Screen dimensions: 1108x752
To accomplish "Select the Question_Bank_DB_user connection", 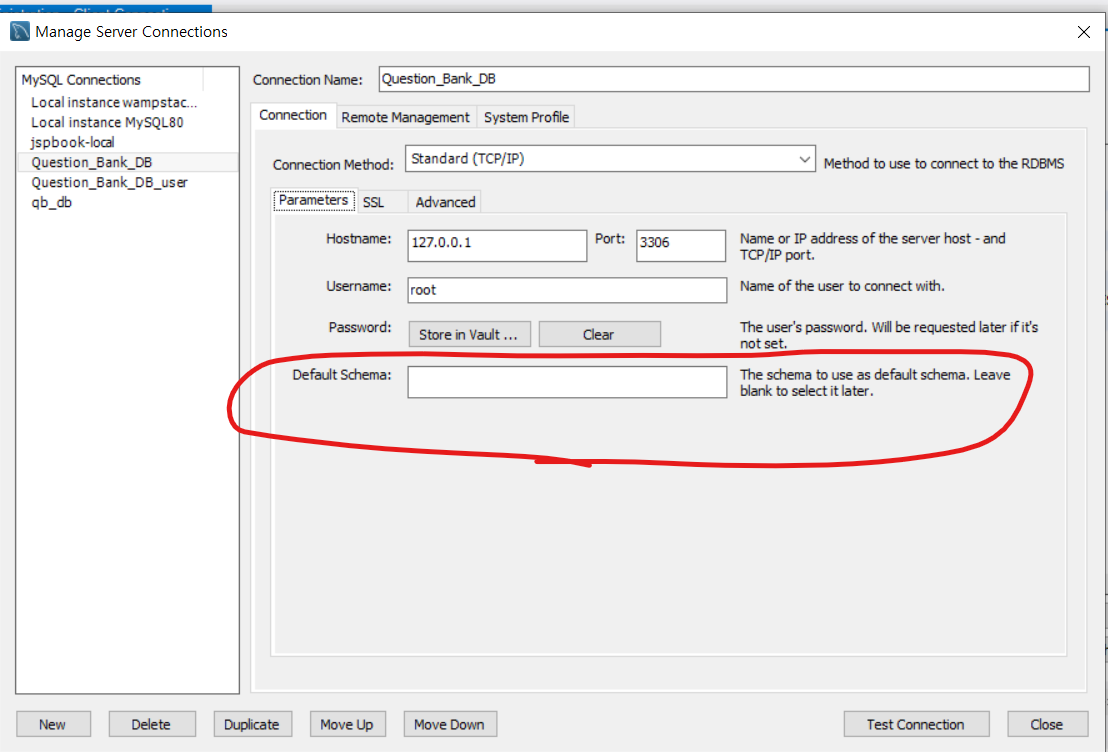I will click(127, 182).
